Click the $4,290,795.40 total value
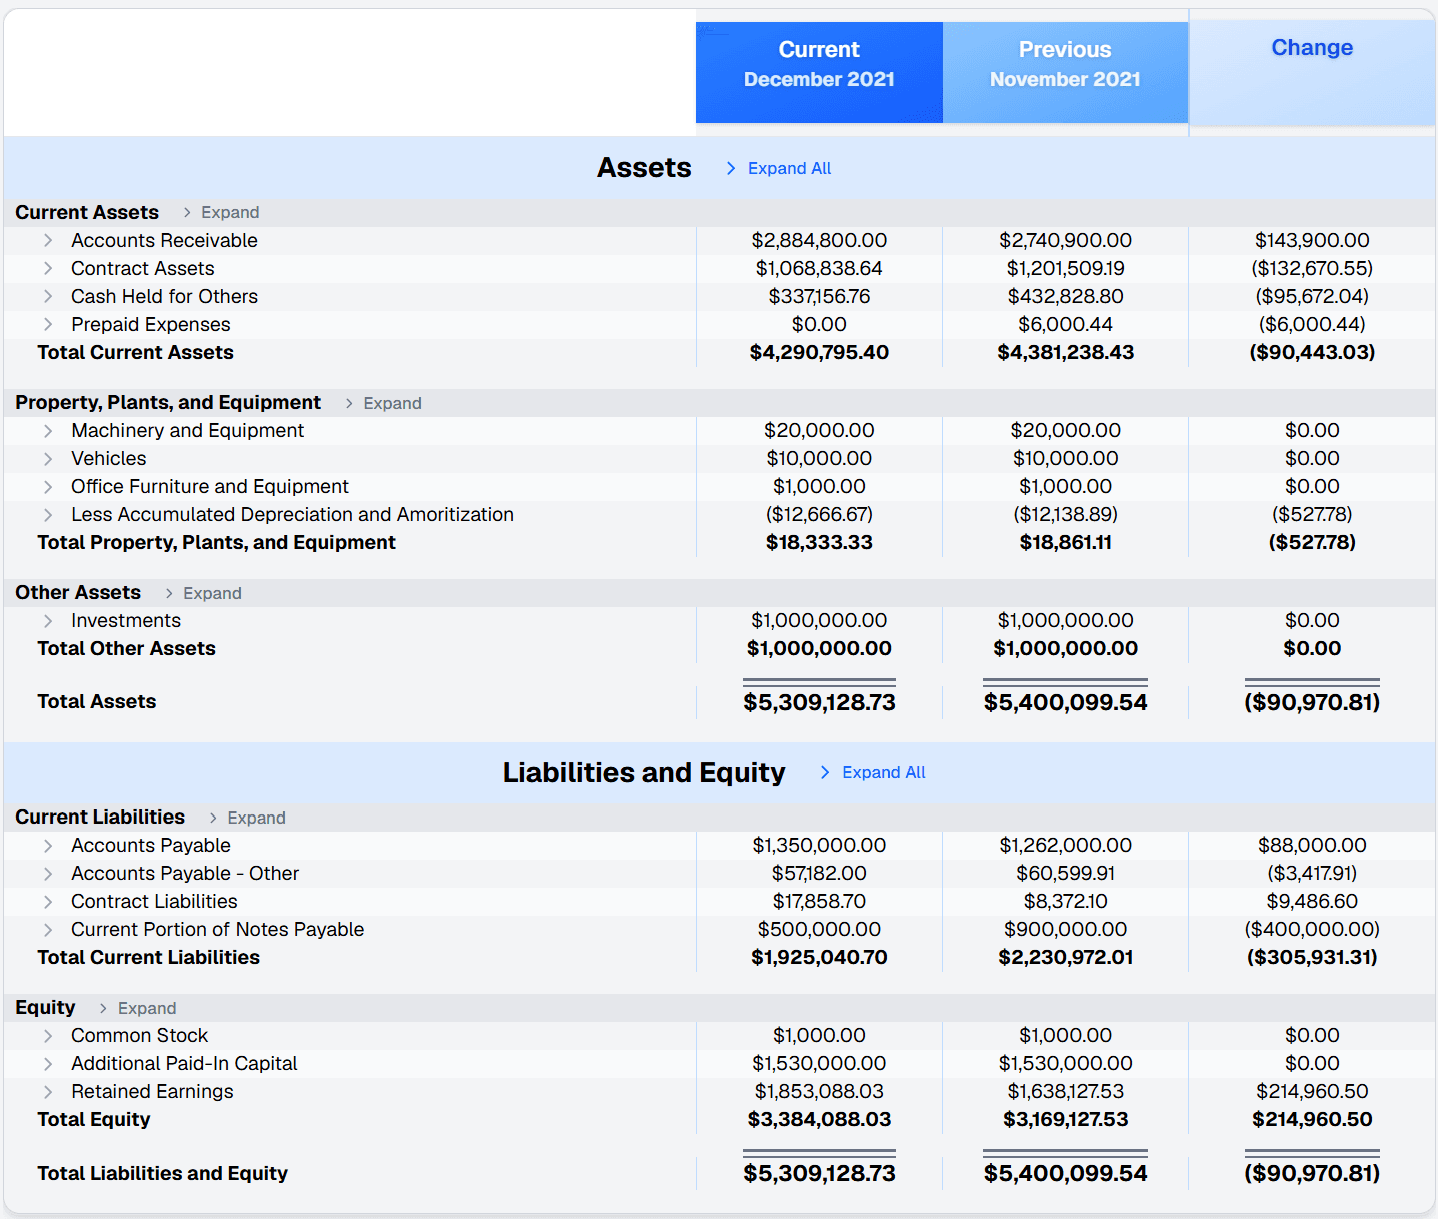 pos(819,352)
